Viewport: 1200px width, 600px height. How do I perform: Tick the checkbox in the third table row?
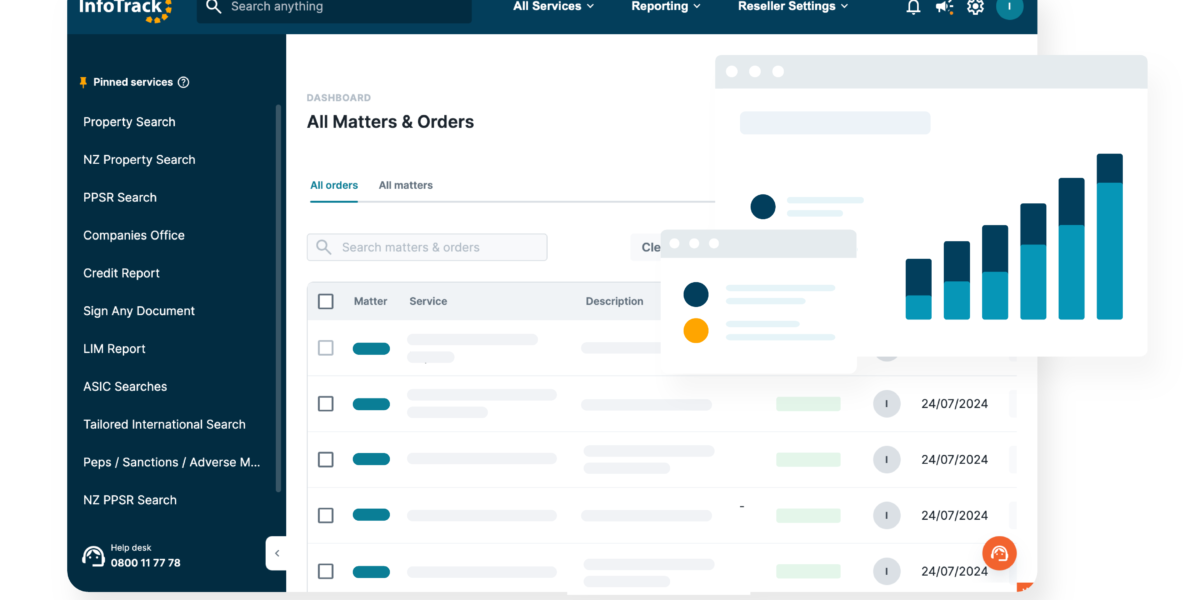coord(325,459)
